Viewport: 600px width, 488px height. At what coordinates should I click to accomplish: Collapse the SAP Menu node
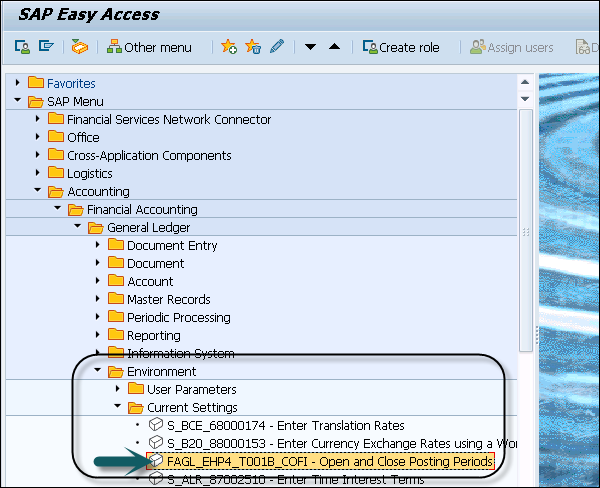(17, 101)
